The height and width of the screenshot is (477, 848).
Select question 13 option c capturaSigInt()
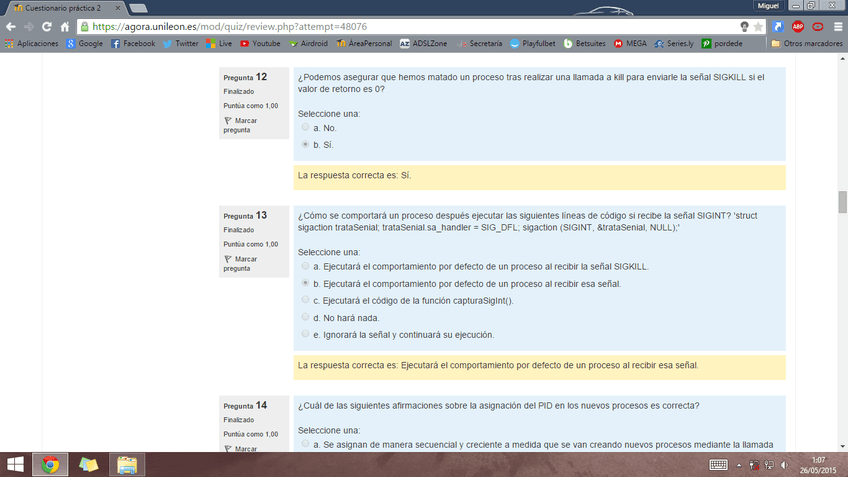pyautogui.click(x=306, y=300)
